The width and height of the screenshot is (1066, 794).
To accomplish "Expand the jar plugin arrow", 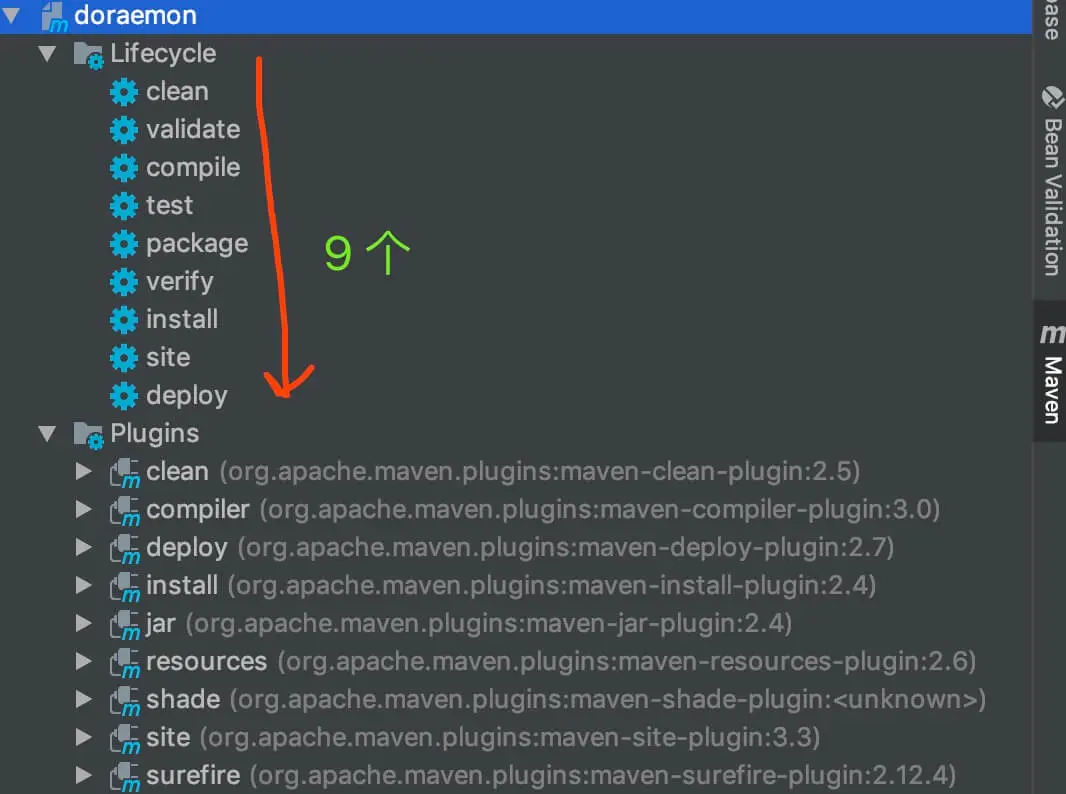I will pos(84,623).
